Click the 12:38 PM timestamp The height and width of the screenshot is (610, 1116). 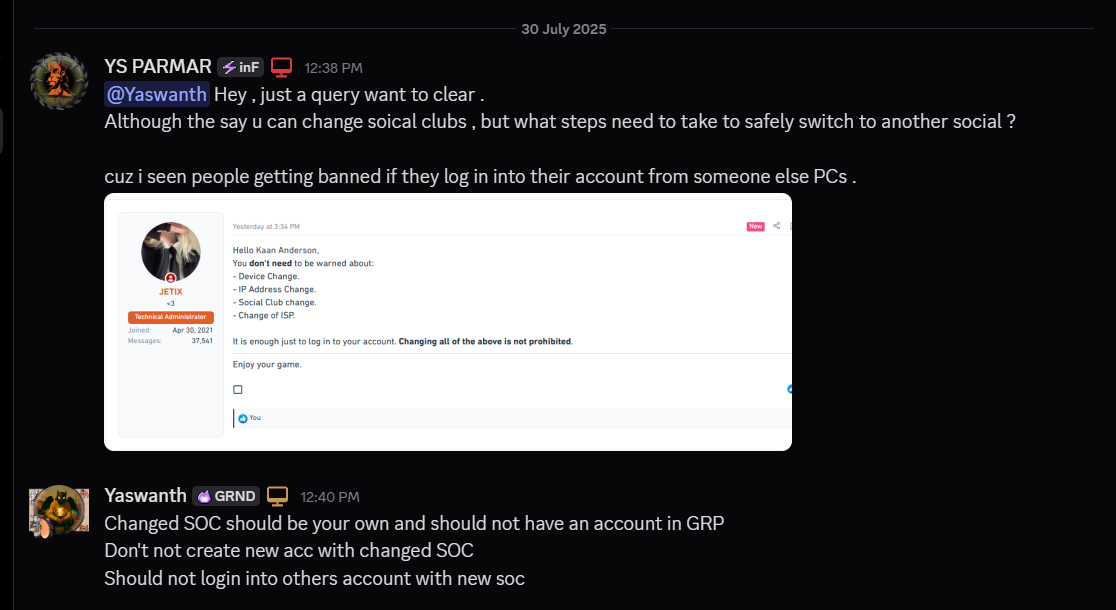[x=333, y=67]
